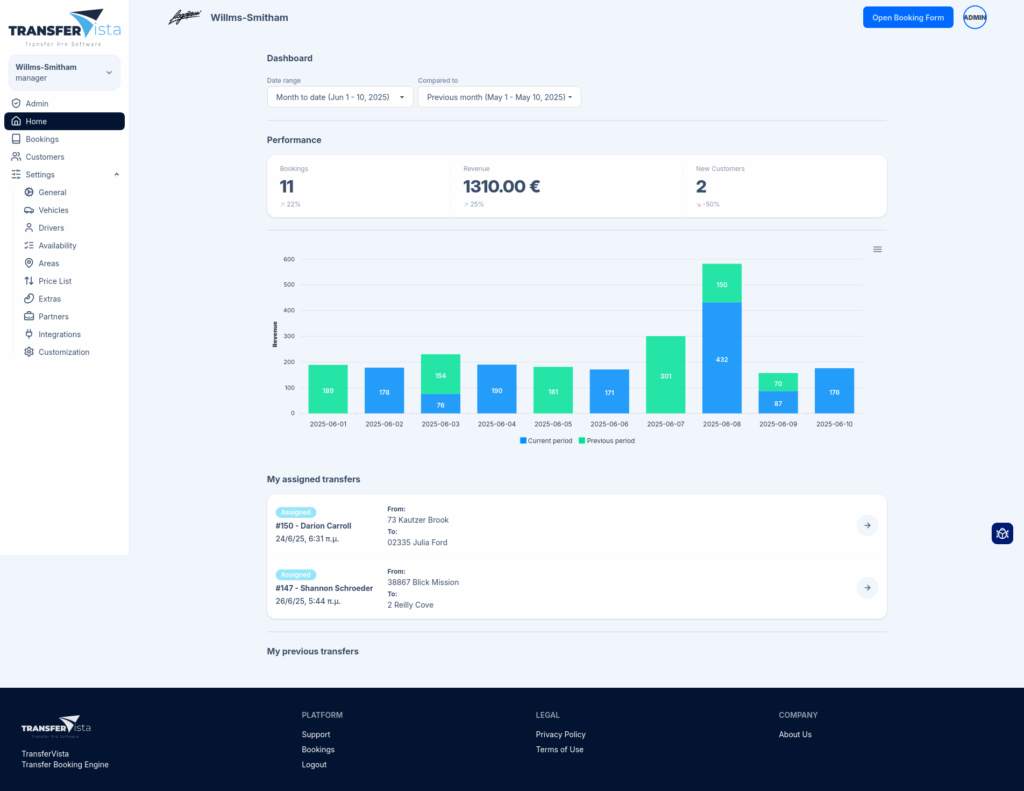This screenshot has width=1024, height=791.
Task: Open the ADMIN profile avatar
Action: (974, 17)
